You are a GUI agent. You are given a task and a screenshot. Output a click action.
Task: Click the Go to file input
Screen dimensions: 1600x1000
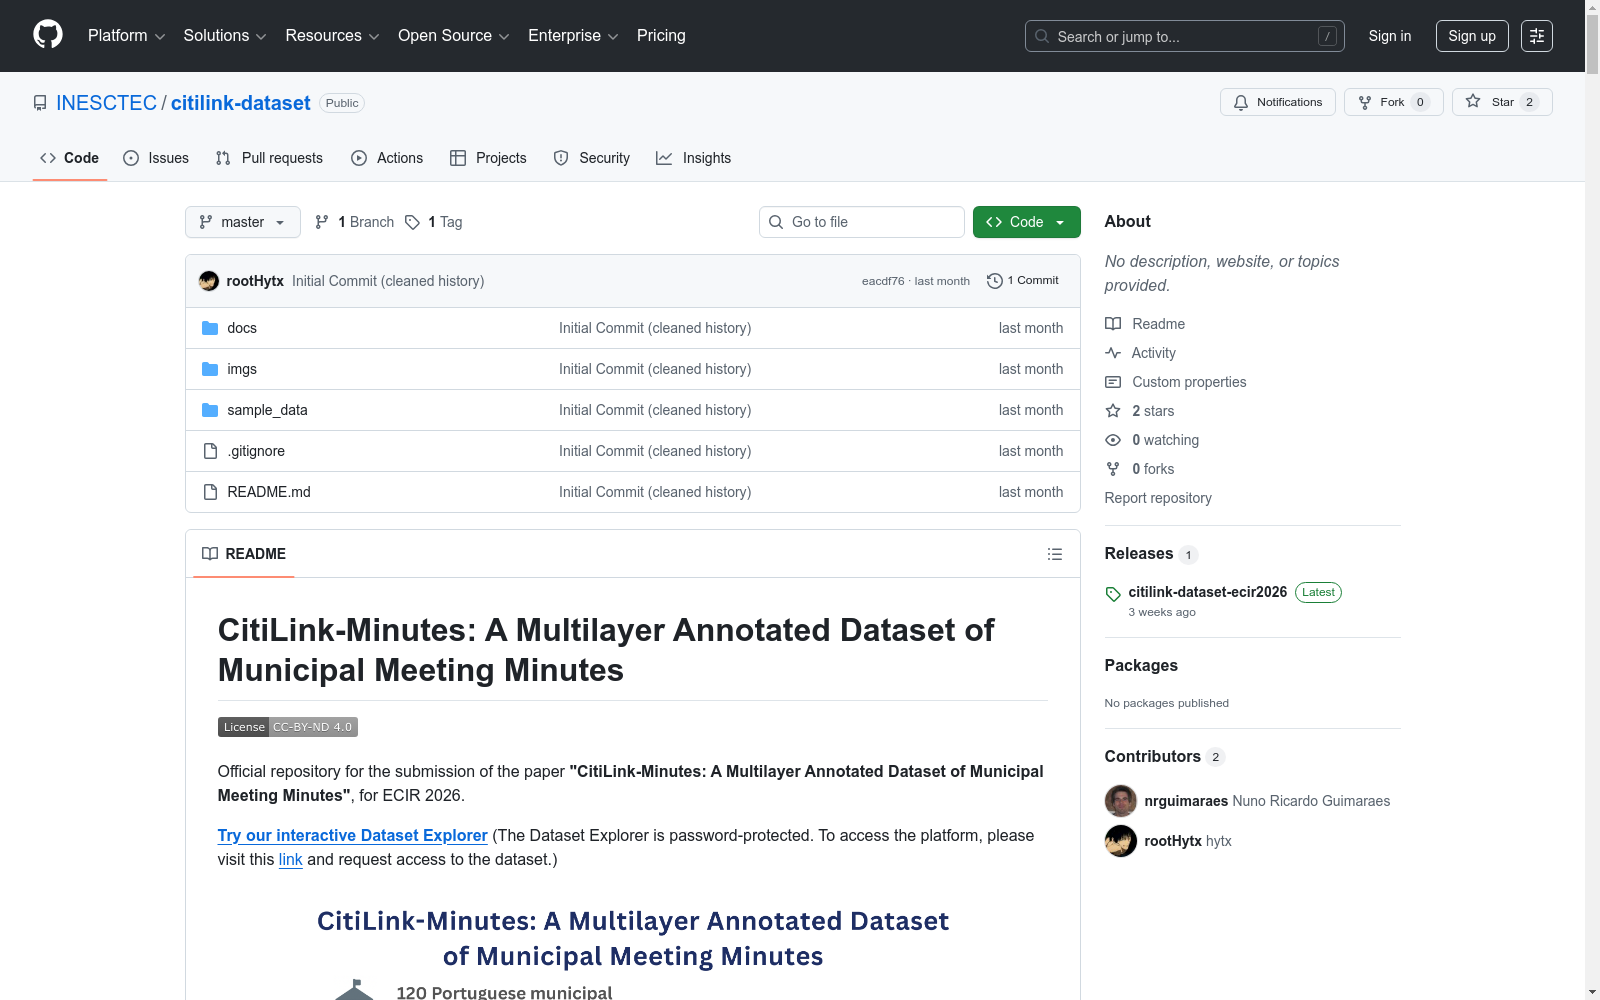tap(862, 222)
